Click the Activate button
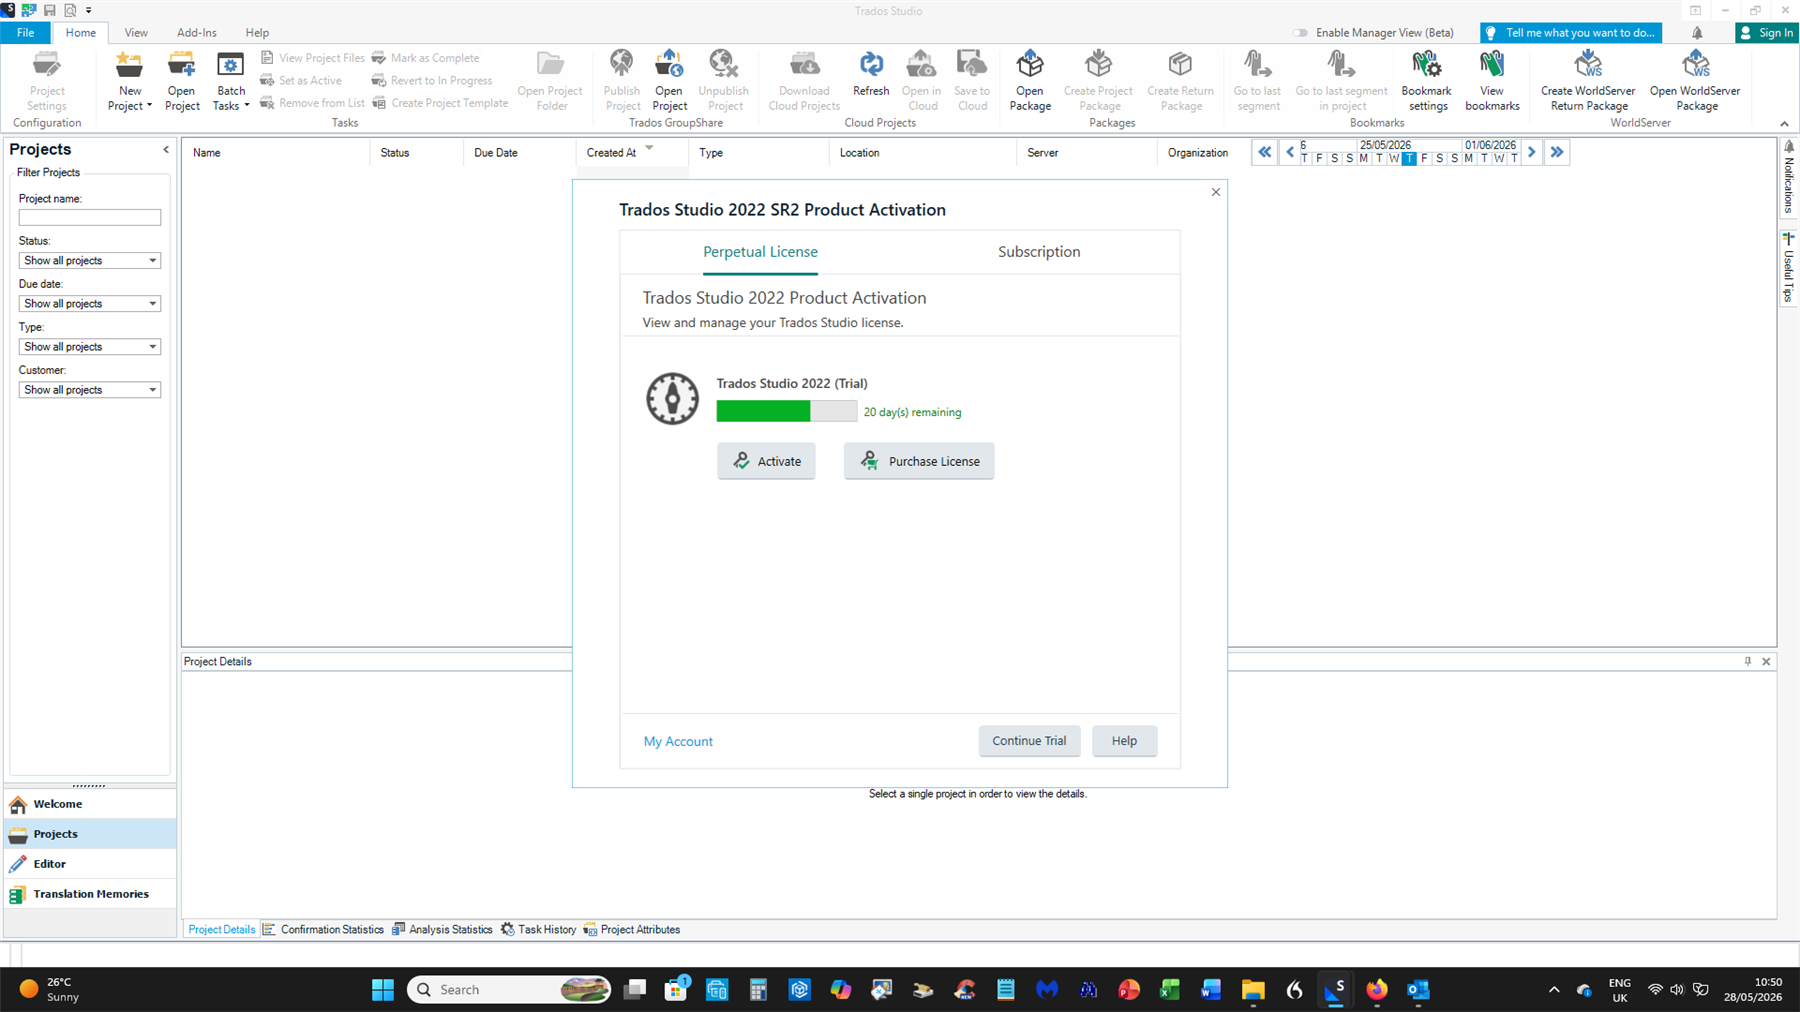1800x1012 pixels. [x=766, y=461]
